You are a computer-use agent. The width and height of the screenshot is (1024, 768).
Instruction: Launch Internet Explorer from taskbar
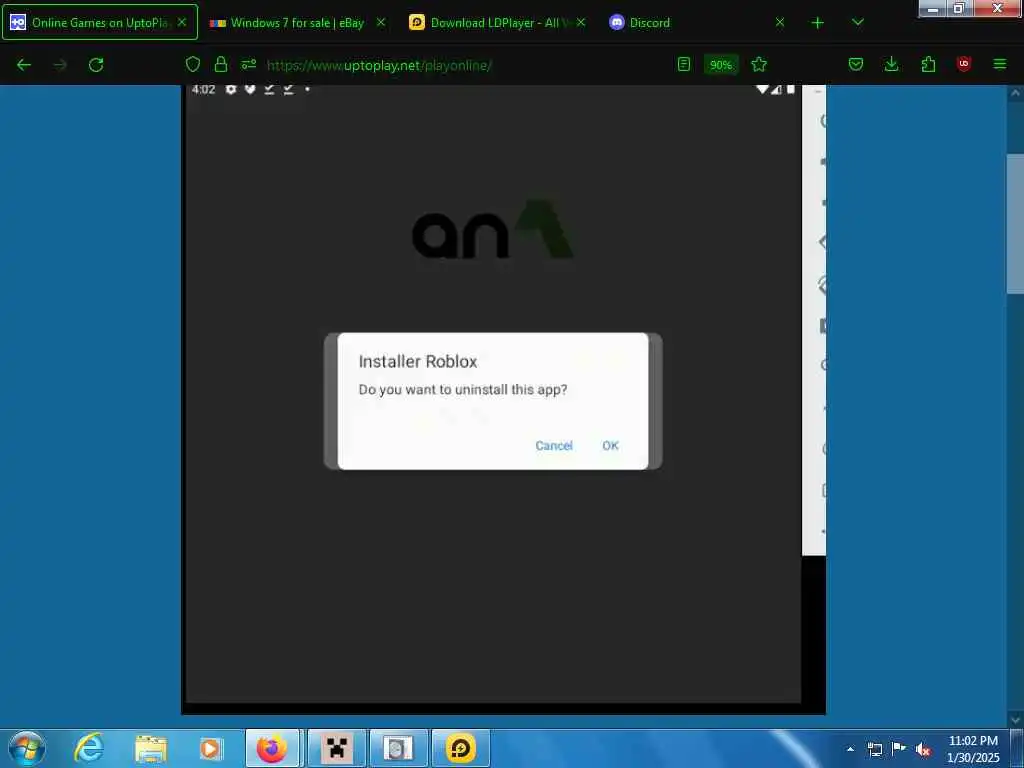pyautogui.click(x=89, y=748)
